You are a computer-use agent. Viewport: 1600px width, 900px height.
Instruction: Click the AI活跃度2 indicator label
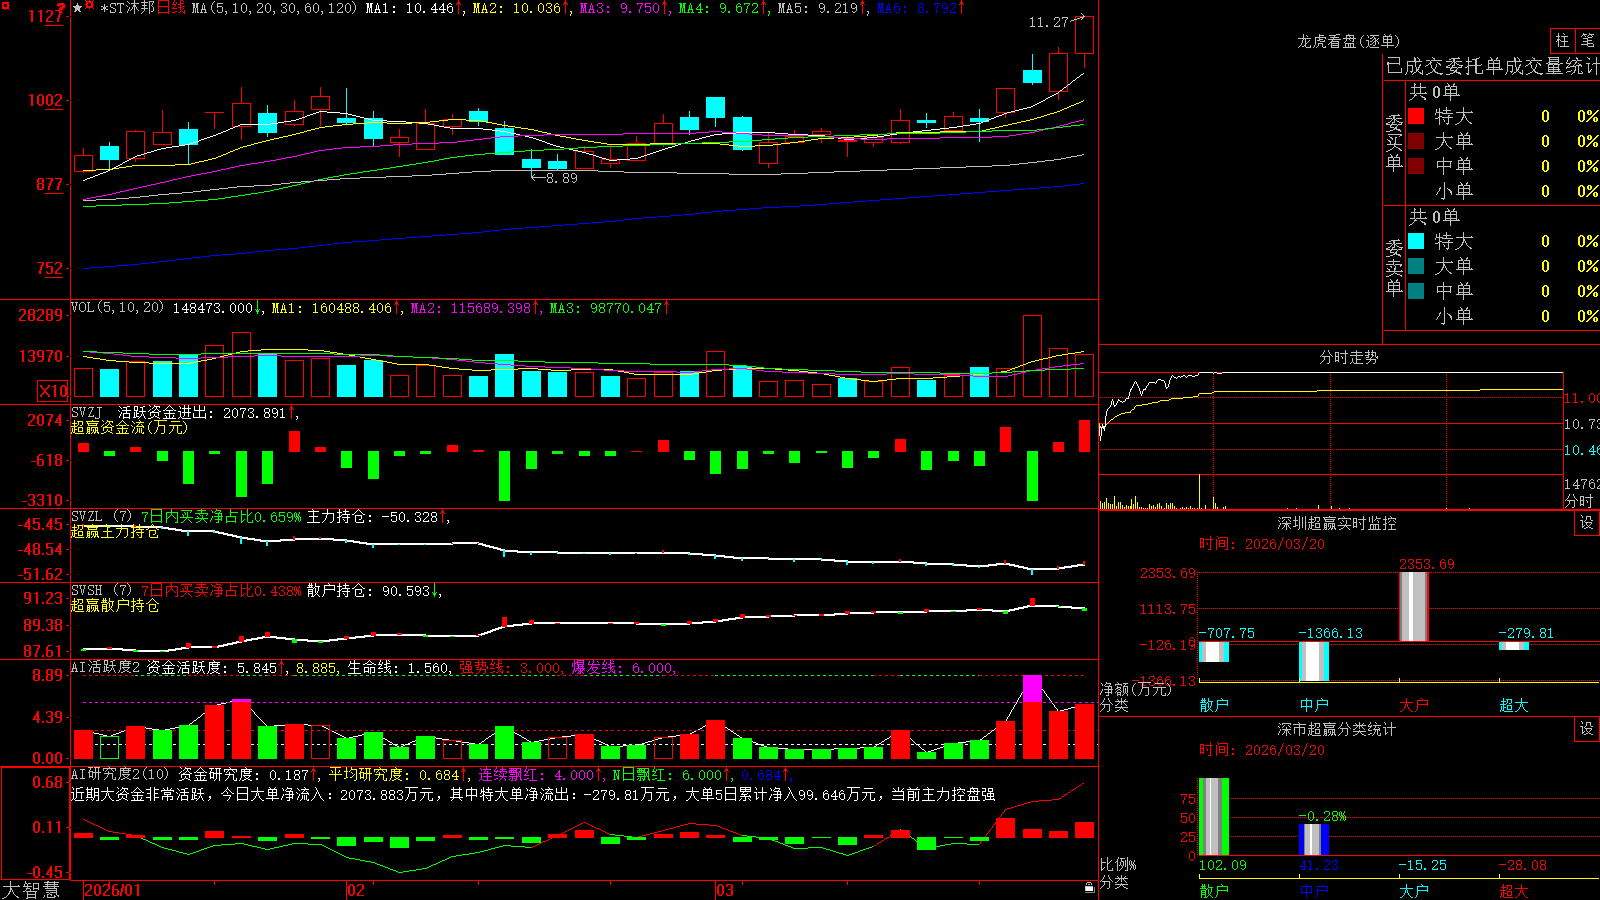pos(106,667)
